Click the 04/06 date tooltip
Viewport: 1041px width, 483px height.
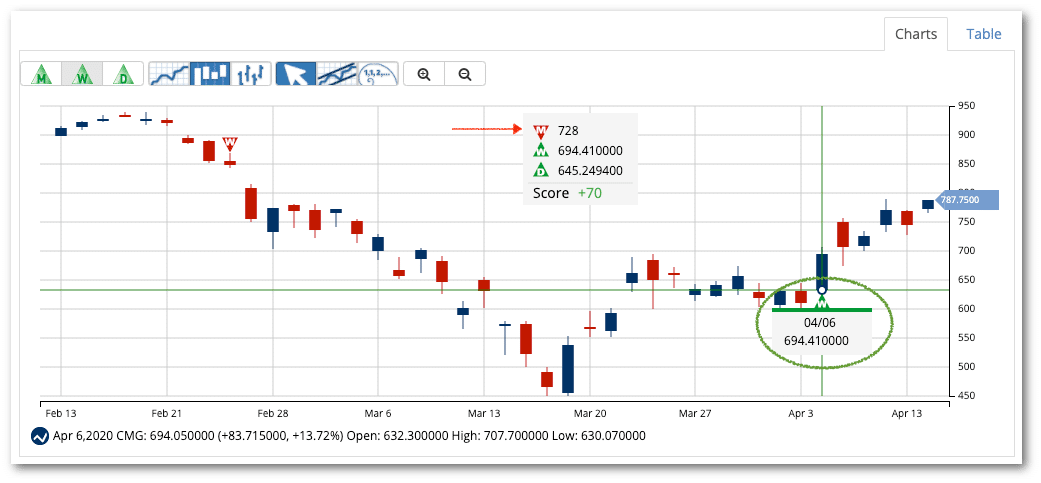click(822, 323)
